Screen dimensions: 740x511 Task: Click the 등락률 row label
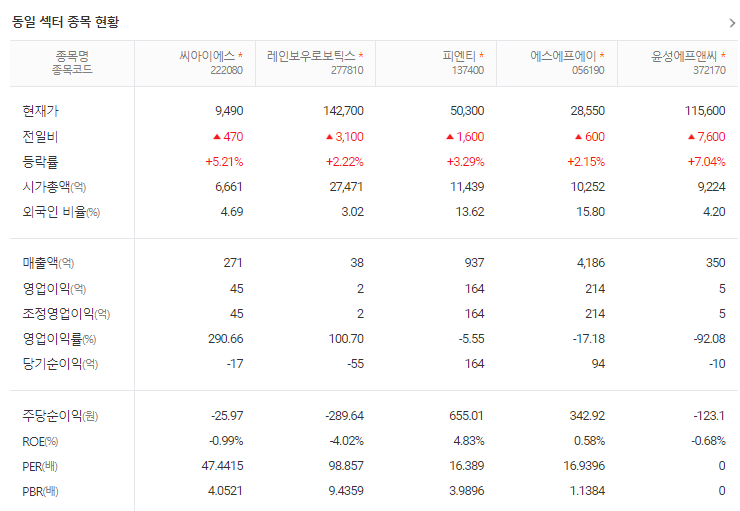[x=40, y=162]
